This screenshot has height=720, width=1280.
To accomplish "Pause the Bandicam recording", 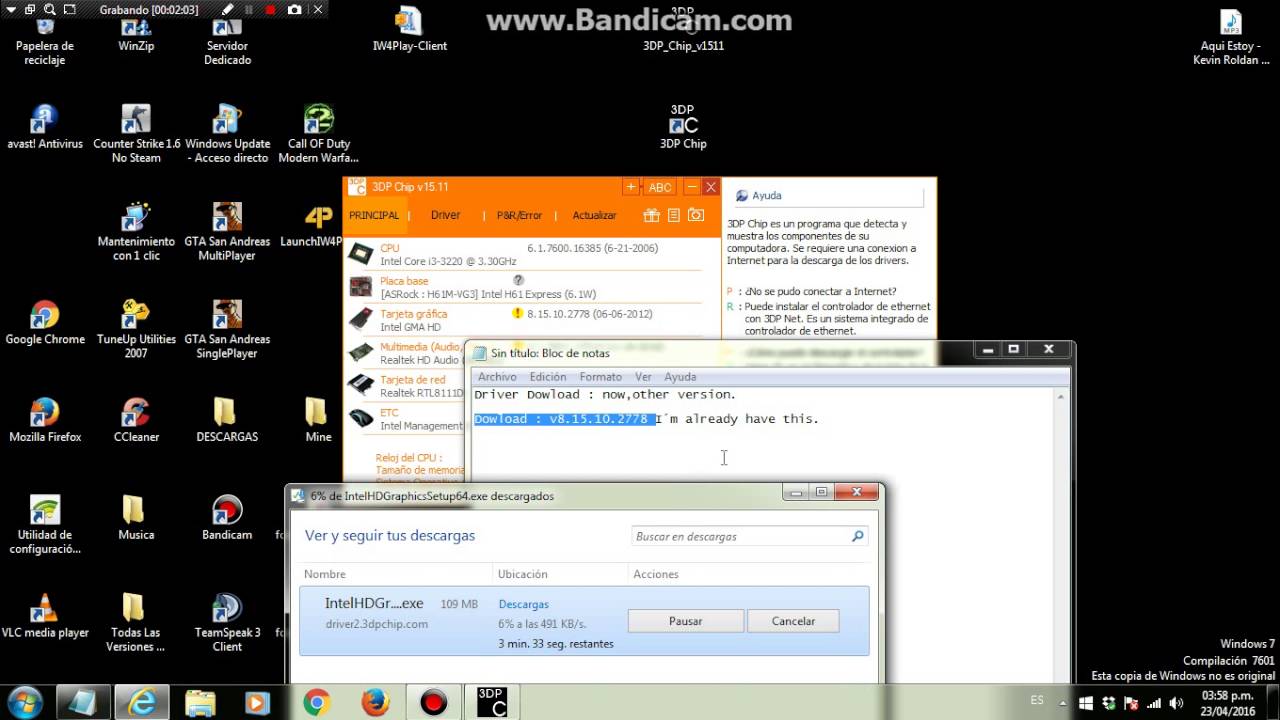I will (249, 9).
